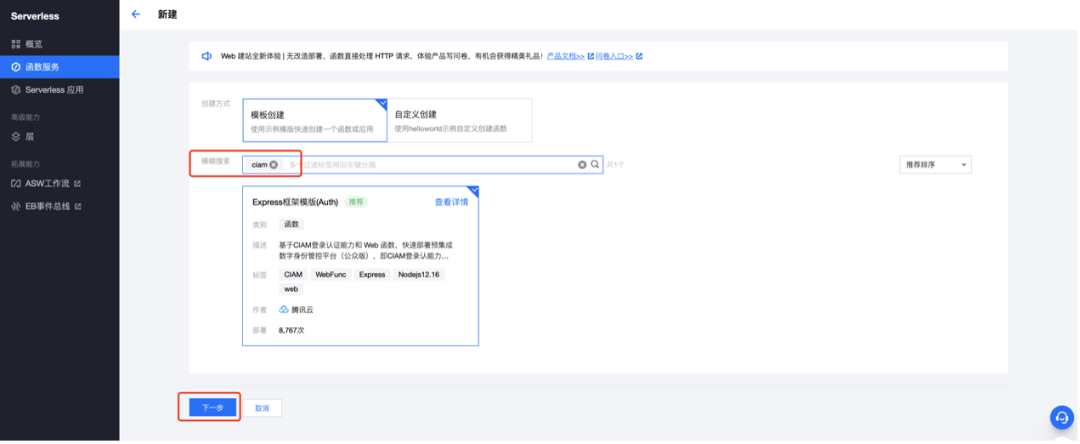Click the 函数 category tag
Image resolution: width=1080 pixels, height=444 pixels.
[291, 224]
